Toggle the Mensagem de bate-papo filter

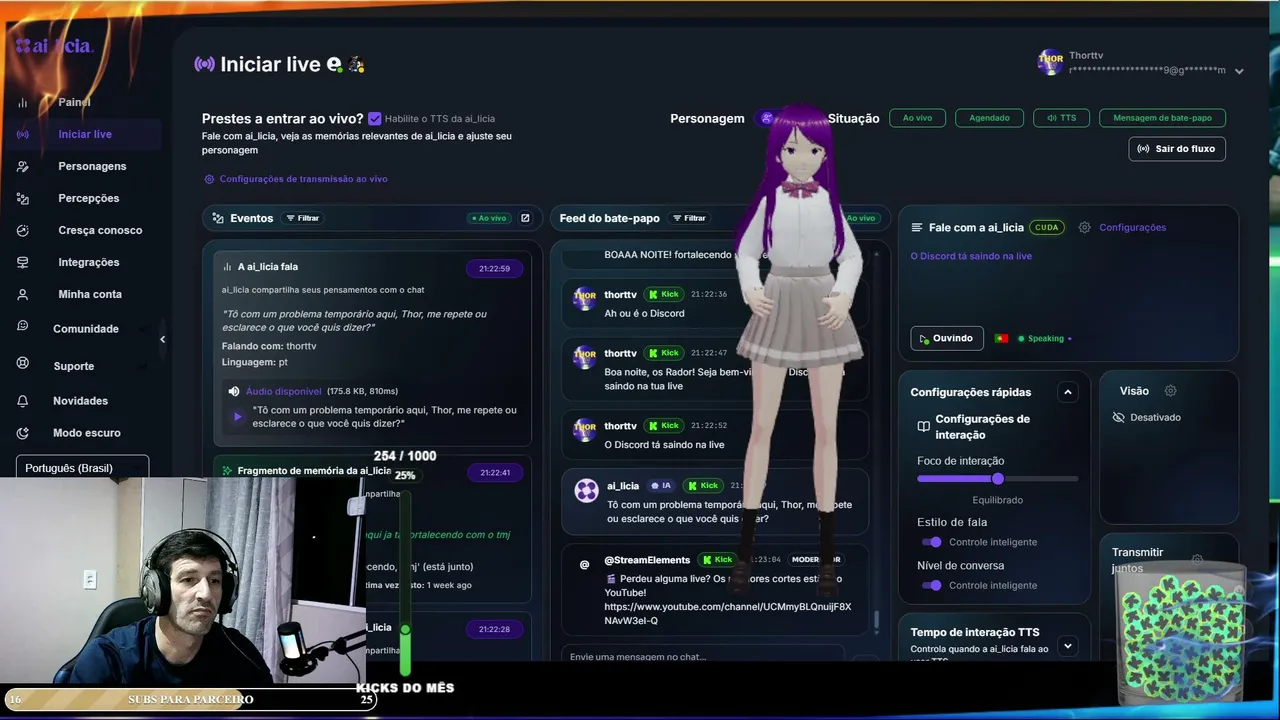click(x=1162, y=118)
